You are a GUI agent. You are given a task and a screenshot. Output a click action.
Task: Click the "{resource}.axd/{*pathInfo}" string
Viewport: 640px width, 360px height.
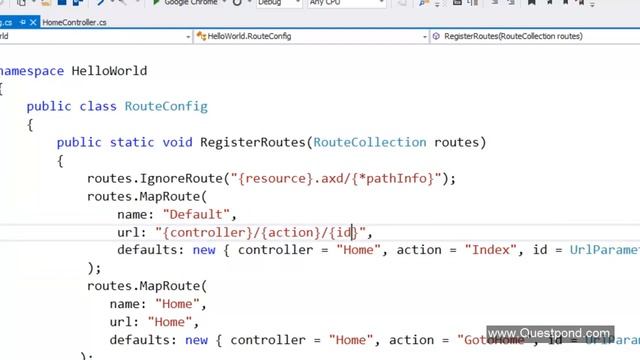(336, 178)
